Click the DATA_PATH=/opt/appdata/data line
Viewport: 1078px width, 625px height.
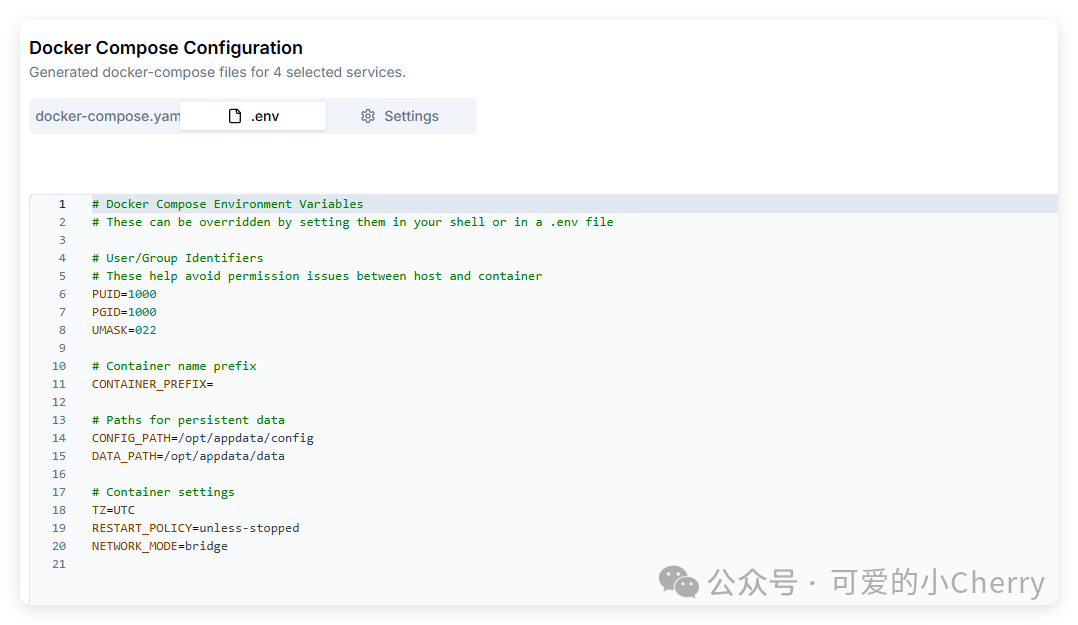pyautogui.click(x=188, y=456)
